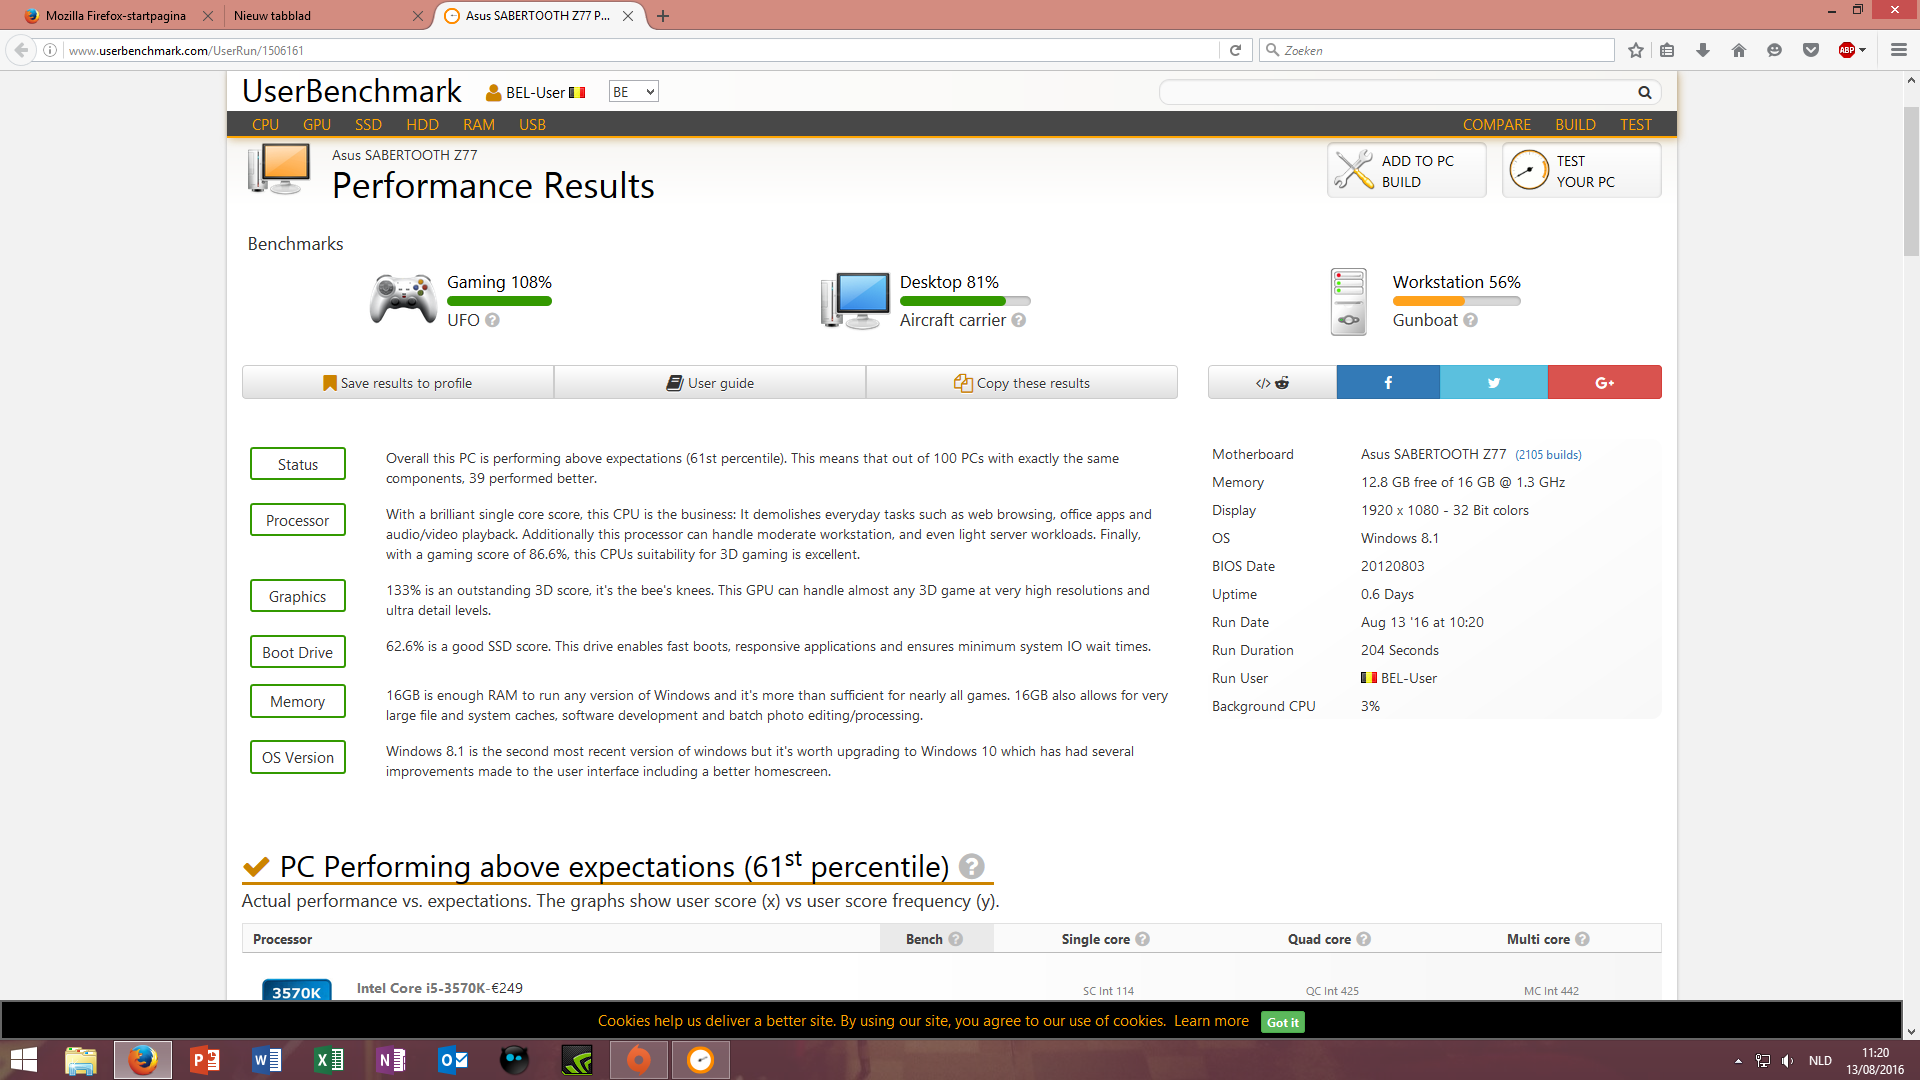Viewport: 1920px width, 1080px height.
Task: Open the User guide button
Action: click(x=710, y=382)
